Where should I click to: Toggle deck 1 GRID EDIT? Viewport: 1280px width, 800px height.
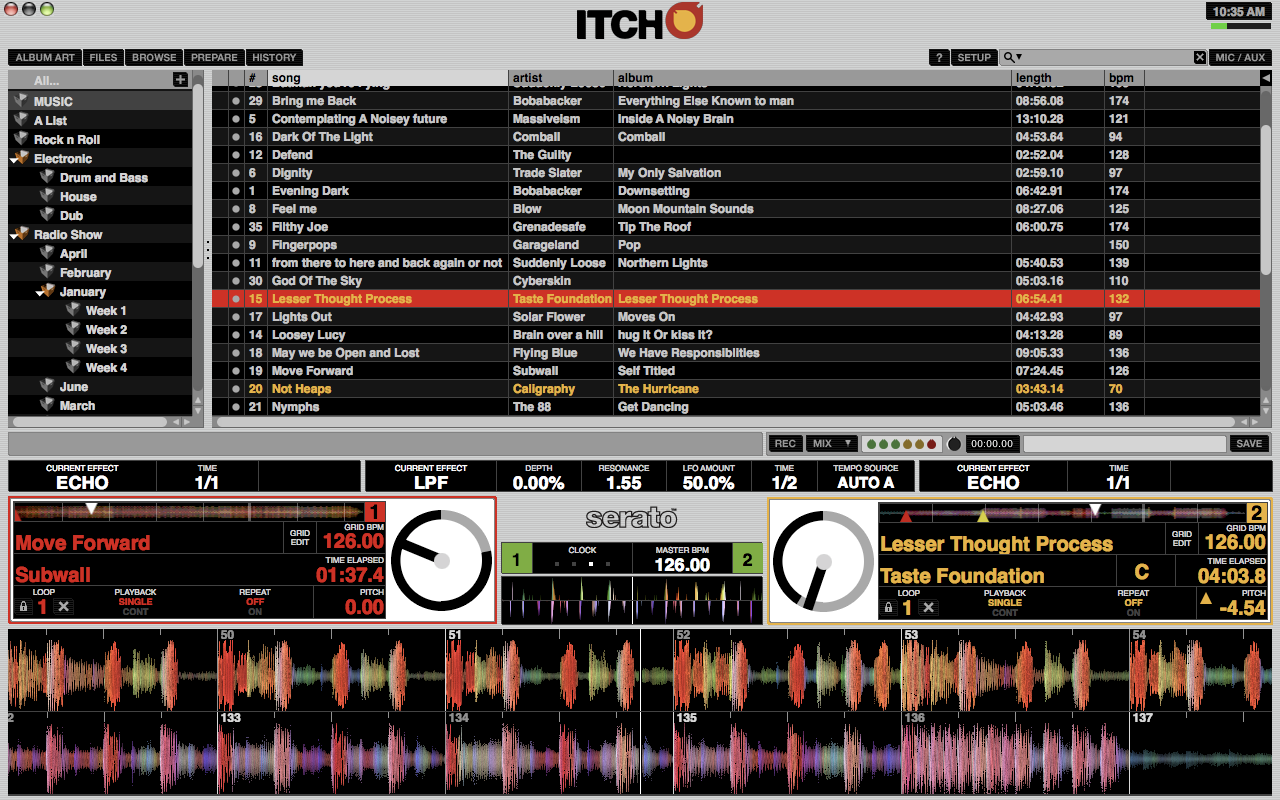(x=299, y=538)
